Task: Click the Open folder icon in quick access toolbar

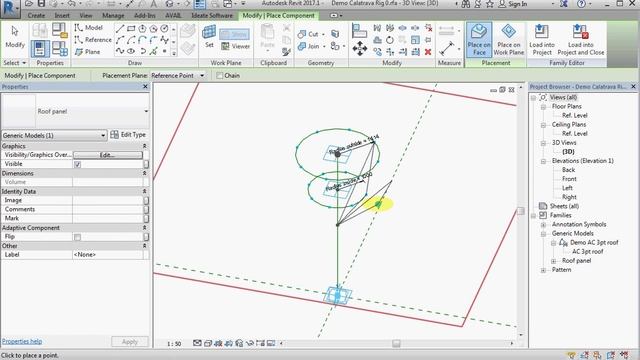Action: pyautogui.click(x=29, y=4)
